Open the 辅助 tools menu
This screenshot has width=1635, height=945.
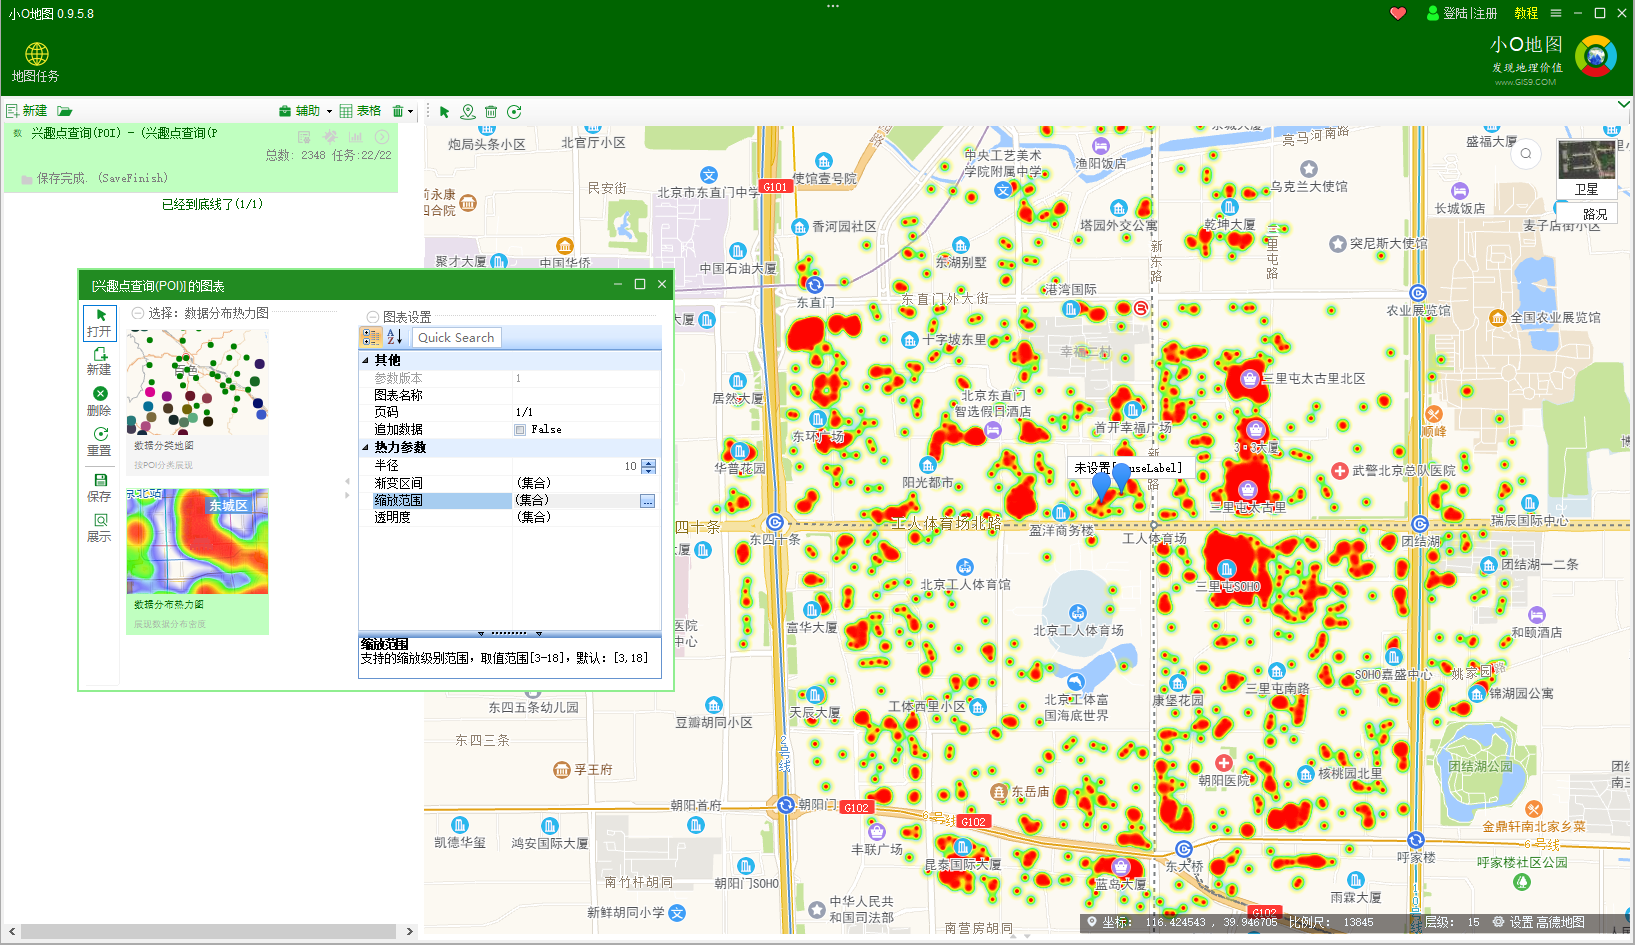pos(299,111)
